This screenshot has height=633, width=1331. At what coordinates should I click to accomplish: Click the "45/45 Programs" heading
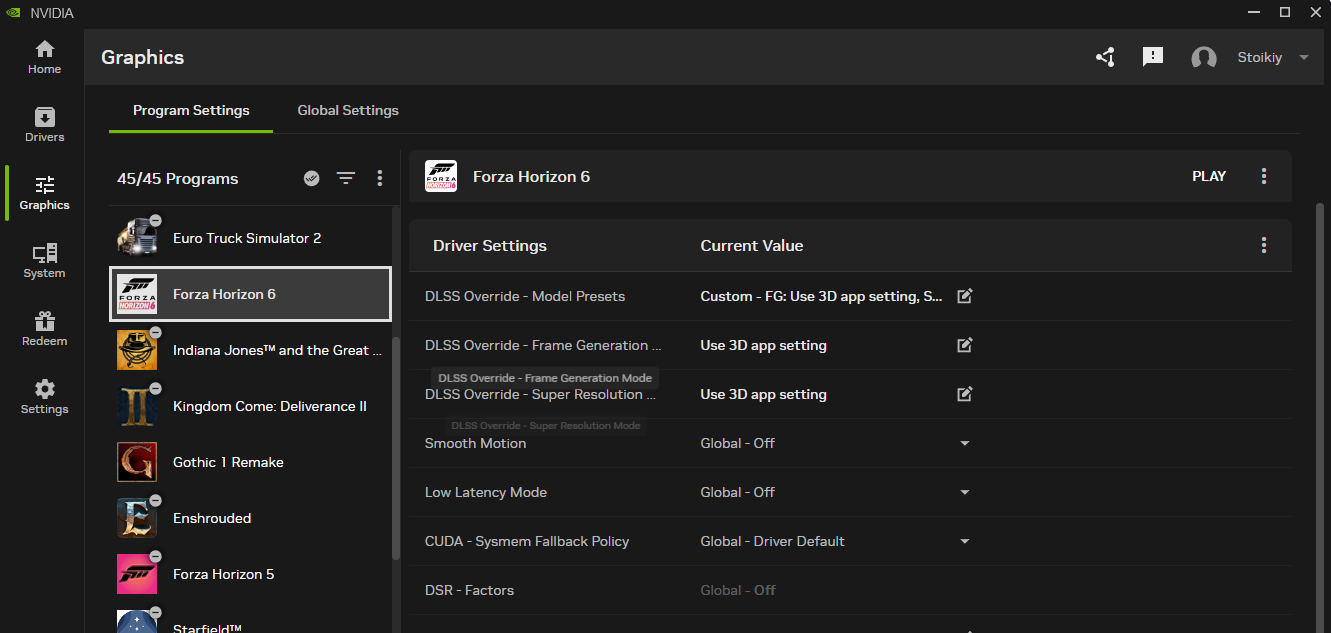click(x=178, y=179)
